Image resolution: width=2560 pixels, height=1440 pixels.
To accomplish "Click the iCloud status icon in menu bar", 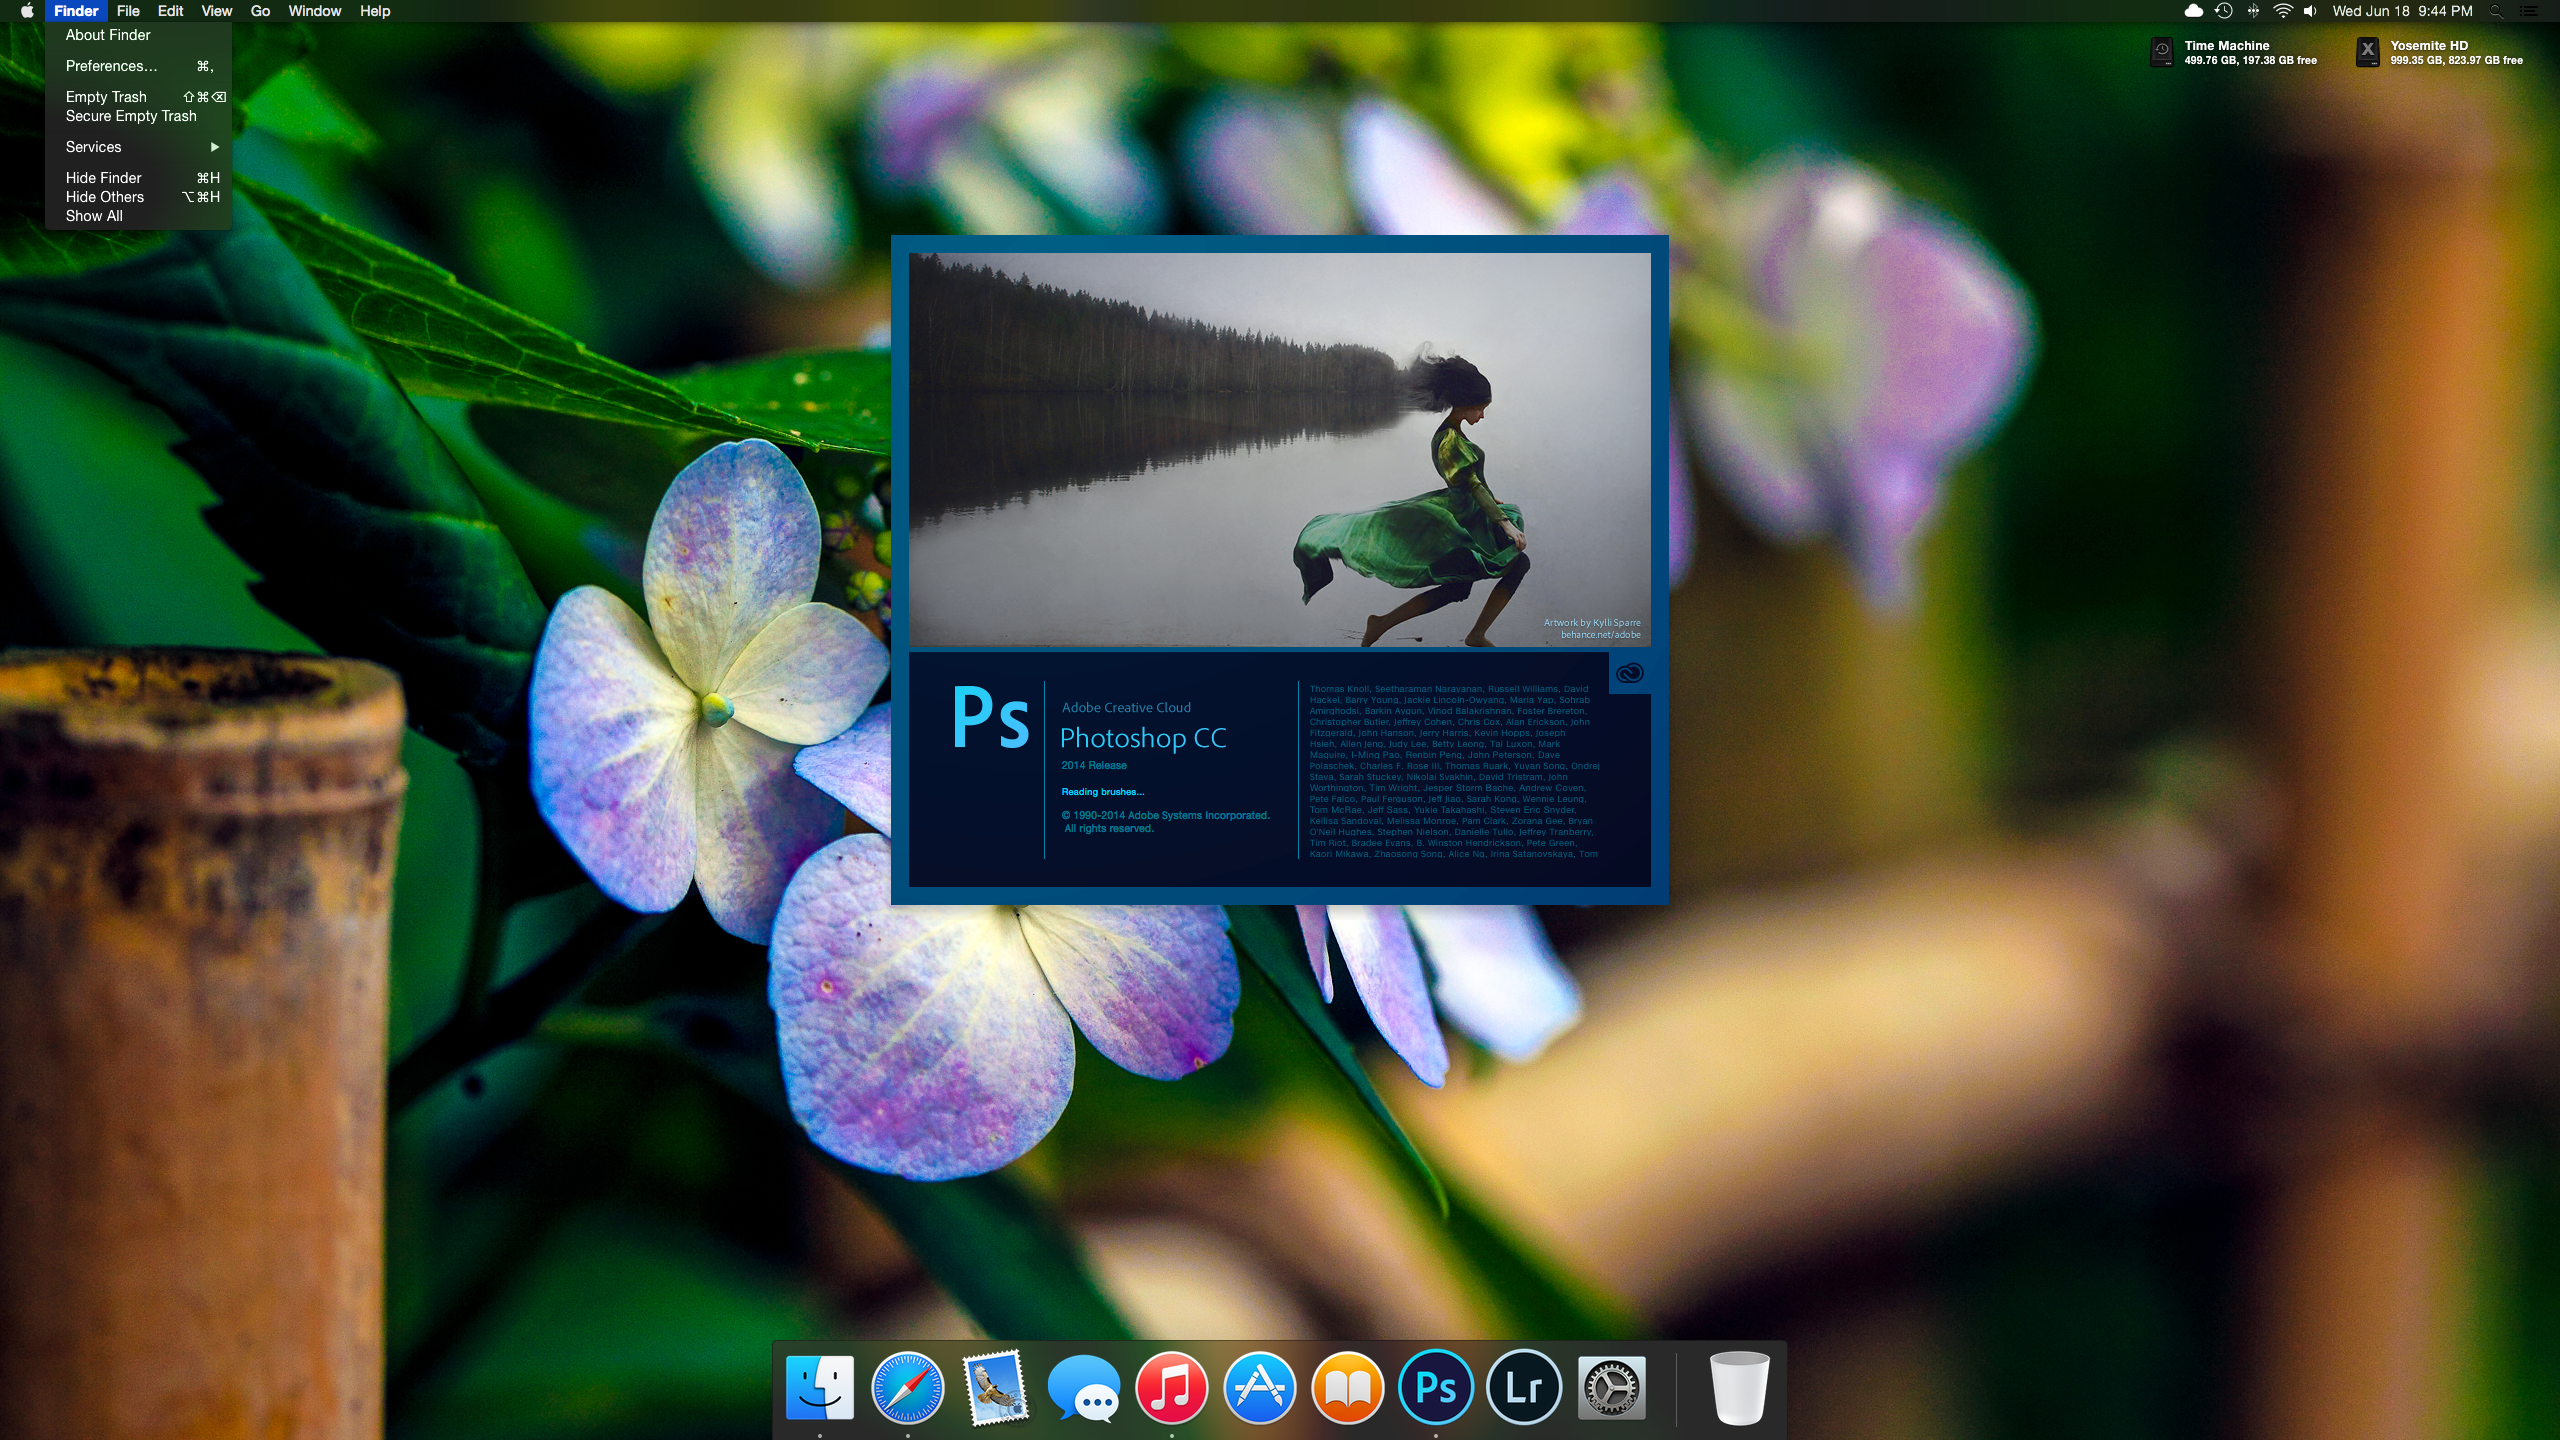I will pos(2193,11).
